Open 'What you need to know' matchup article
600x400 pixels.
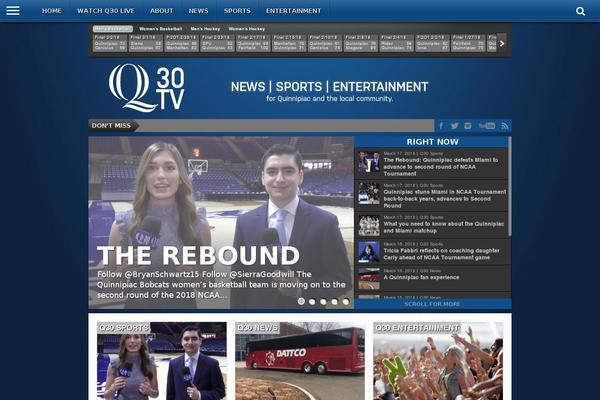[443, 227]
